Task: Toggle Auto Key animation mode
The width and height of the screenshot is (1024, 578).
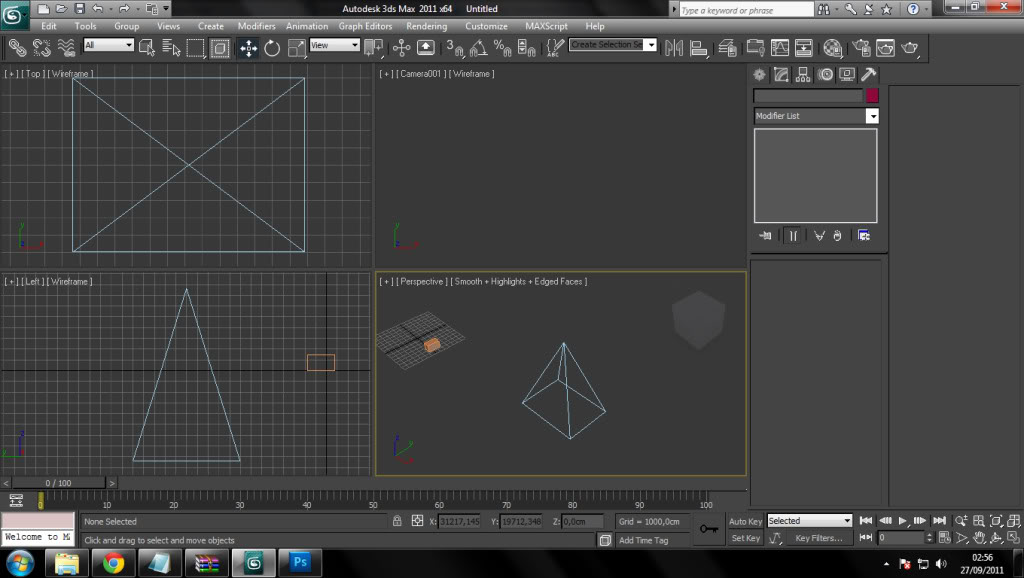Action: (x=745, y=521)
